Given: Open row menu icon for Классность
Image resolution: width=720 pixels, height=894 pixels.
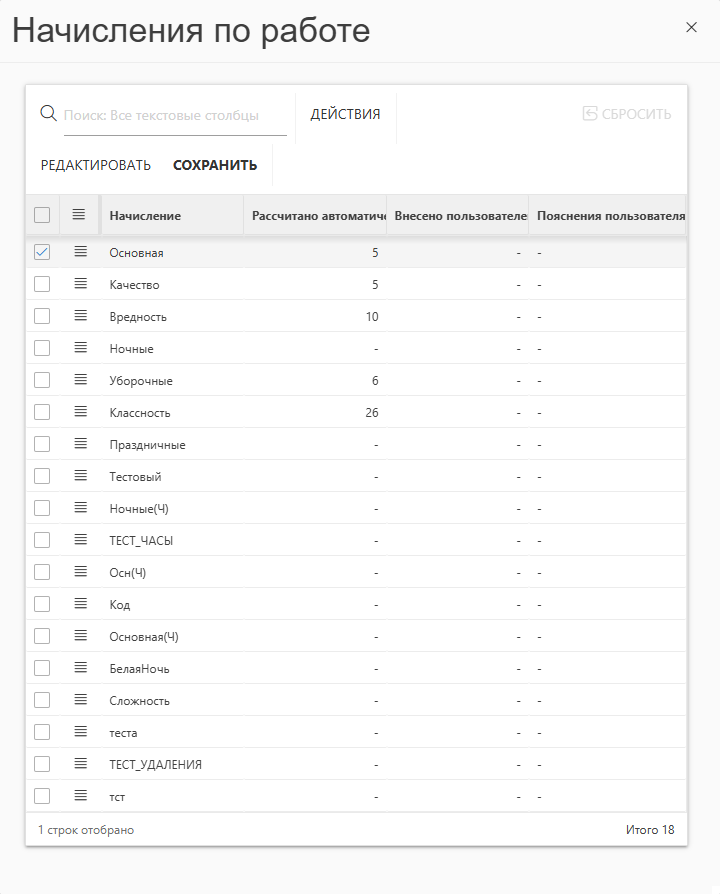Looking at the screenshot, I should pos(79,412).
